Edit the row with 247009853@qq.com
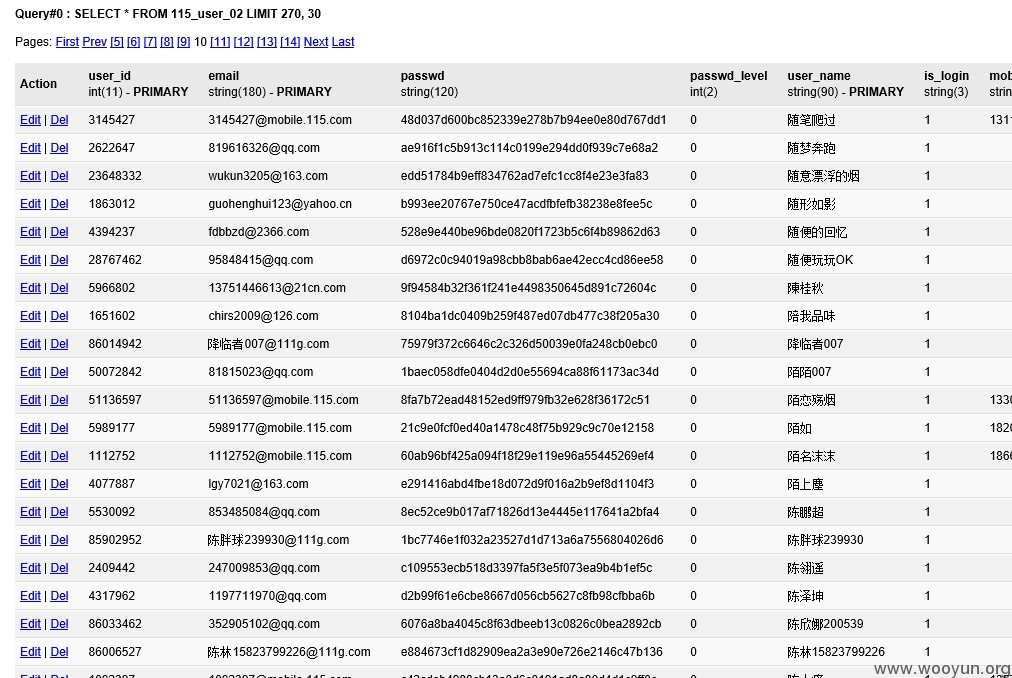 click(30, 568)
